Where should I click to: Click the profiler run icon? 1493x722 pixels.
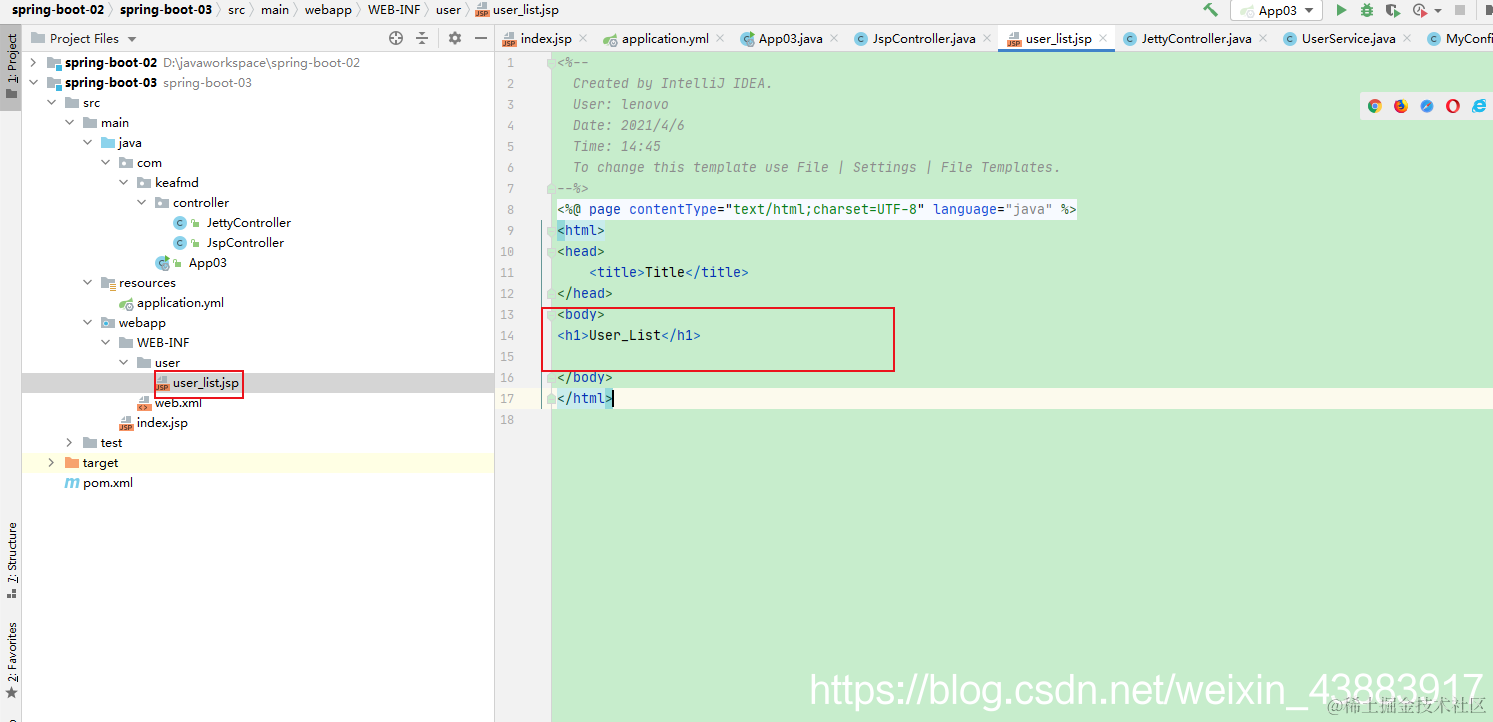coord(1420,10)
